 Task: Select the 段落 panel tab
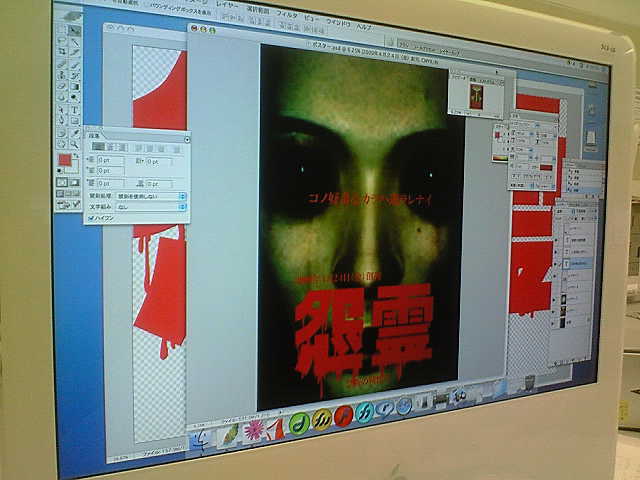pyautogui.click(x=93, y=136)
